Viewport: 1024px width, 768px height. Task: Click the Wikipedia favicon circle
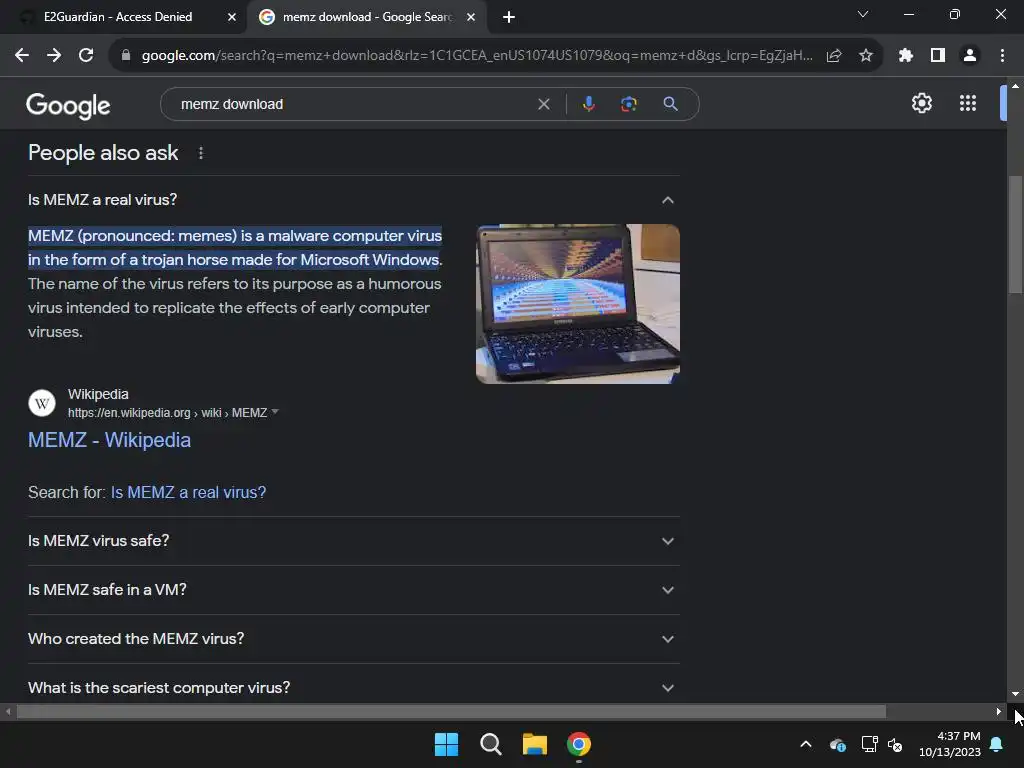[42, 403]
